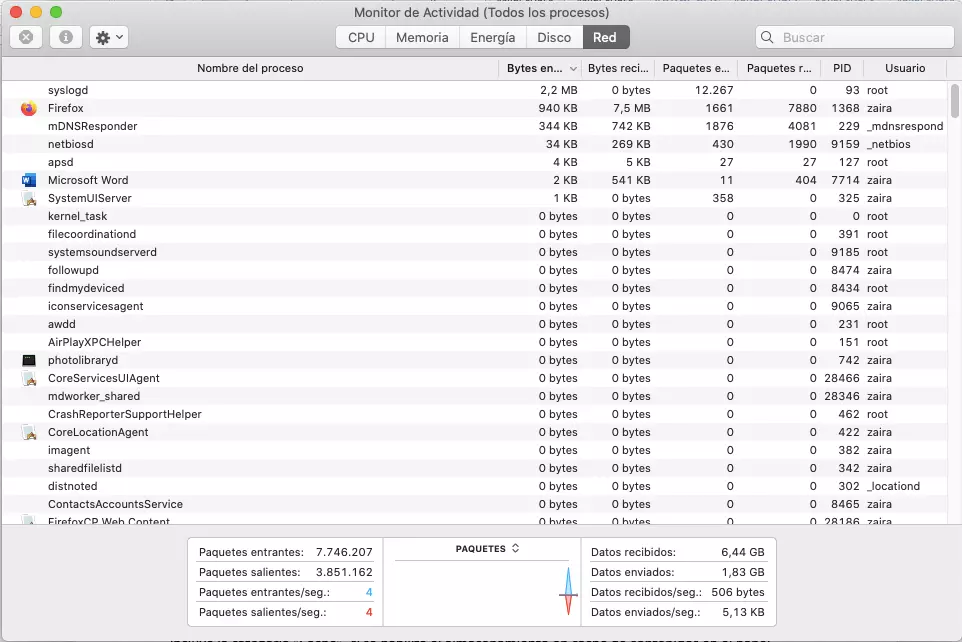Open process info inspector button
This screenshot has width=962, height=642.
[66, 37]
